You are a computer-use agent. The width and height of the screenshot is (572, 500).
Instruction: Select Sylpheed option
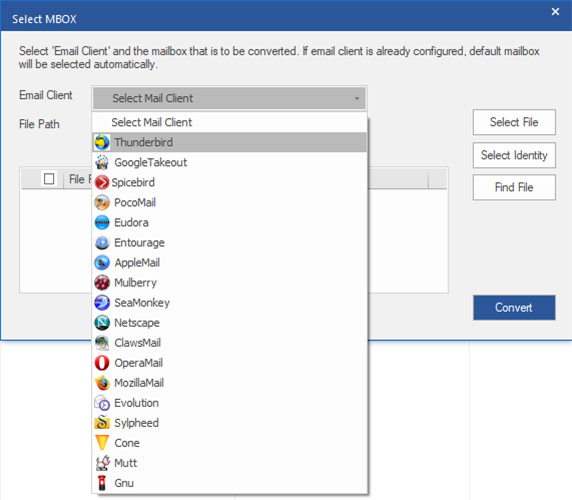click(x=229, y=423)
